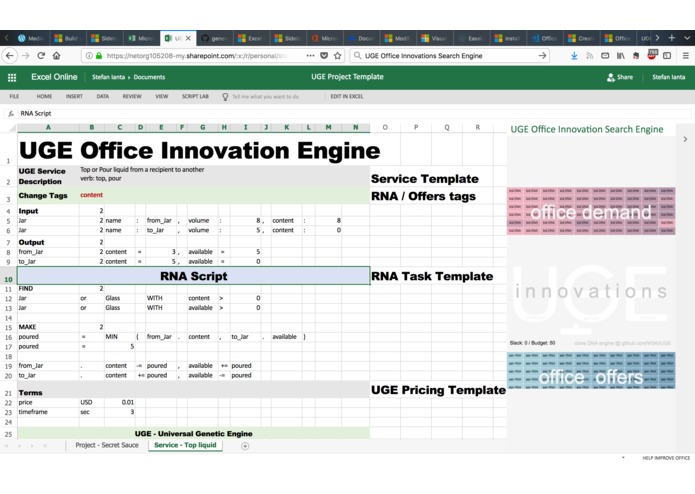
Task: Click the office demand pink grid
Action: tap(591, 211)
